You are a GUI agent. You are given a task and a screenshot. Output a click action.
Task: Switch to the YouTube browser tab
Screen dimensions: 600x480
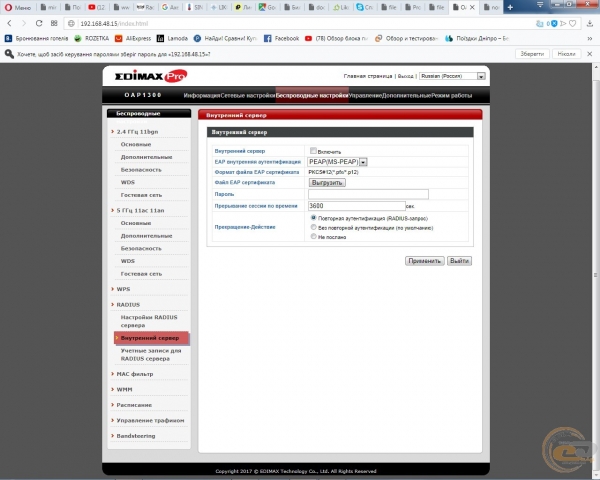point(96,7)
